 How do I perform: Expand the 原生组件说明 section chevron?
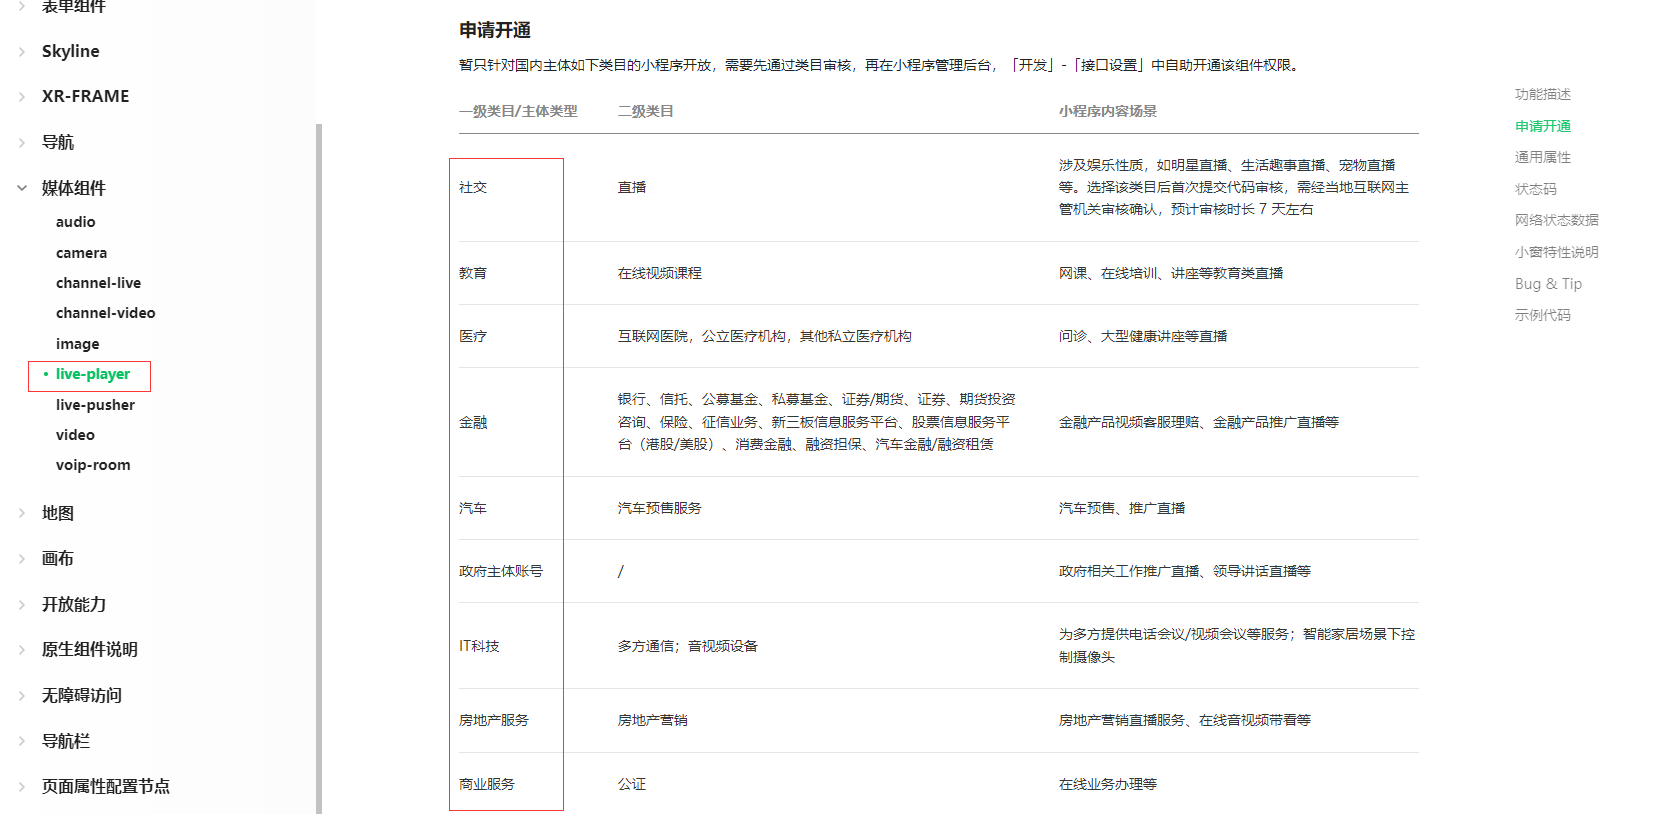pos(22,650)
